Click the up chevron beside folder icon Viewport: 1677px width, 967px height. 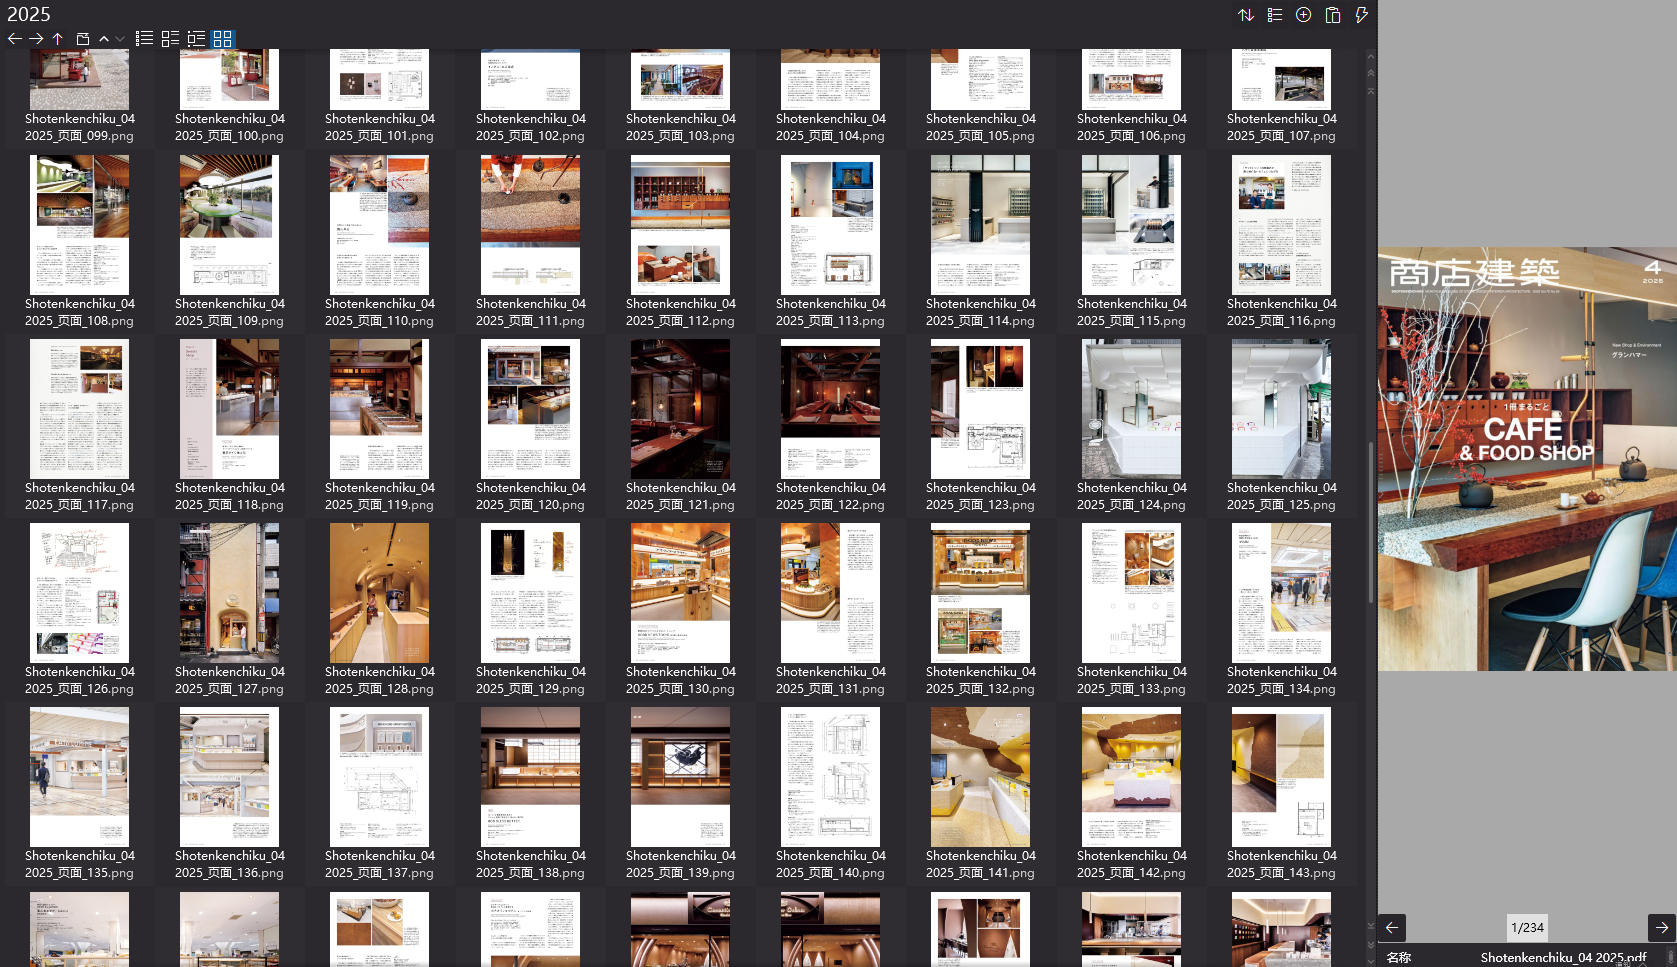[x=104, y=39]
